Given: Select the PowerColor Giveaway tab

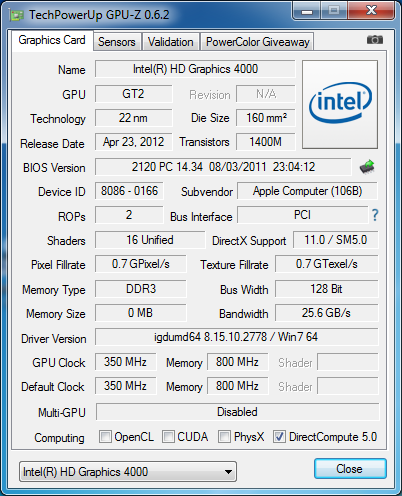Looking at the screenshot, I should click(x=258, y=42).
